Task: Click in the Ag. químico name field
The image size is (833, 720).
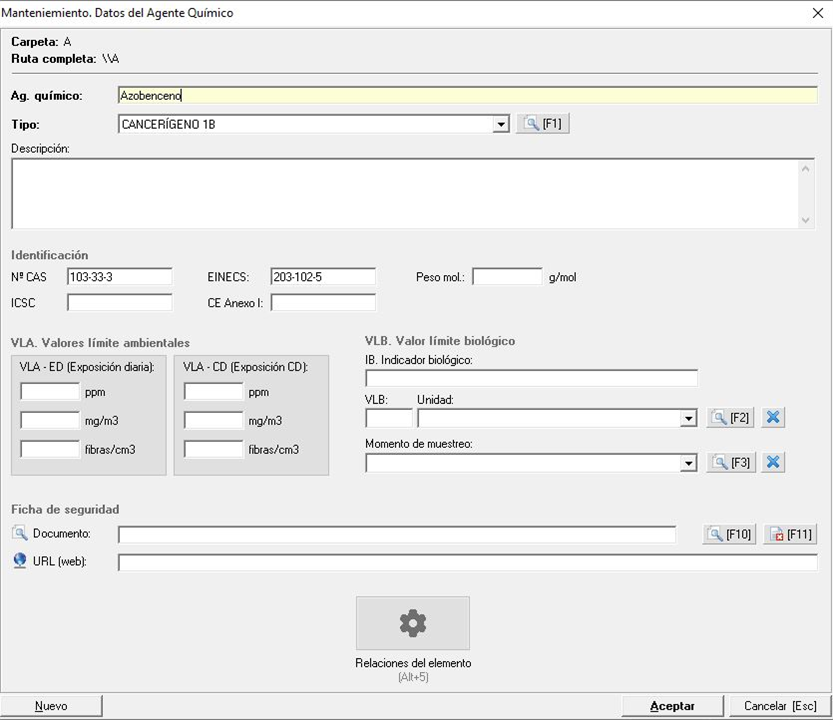Action: pos(466,96)
